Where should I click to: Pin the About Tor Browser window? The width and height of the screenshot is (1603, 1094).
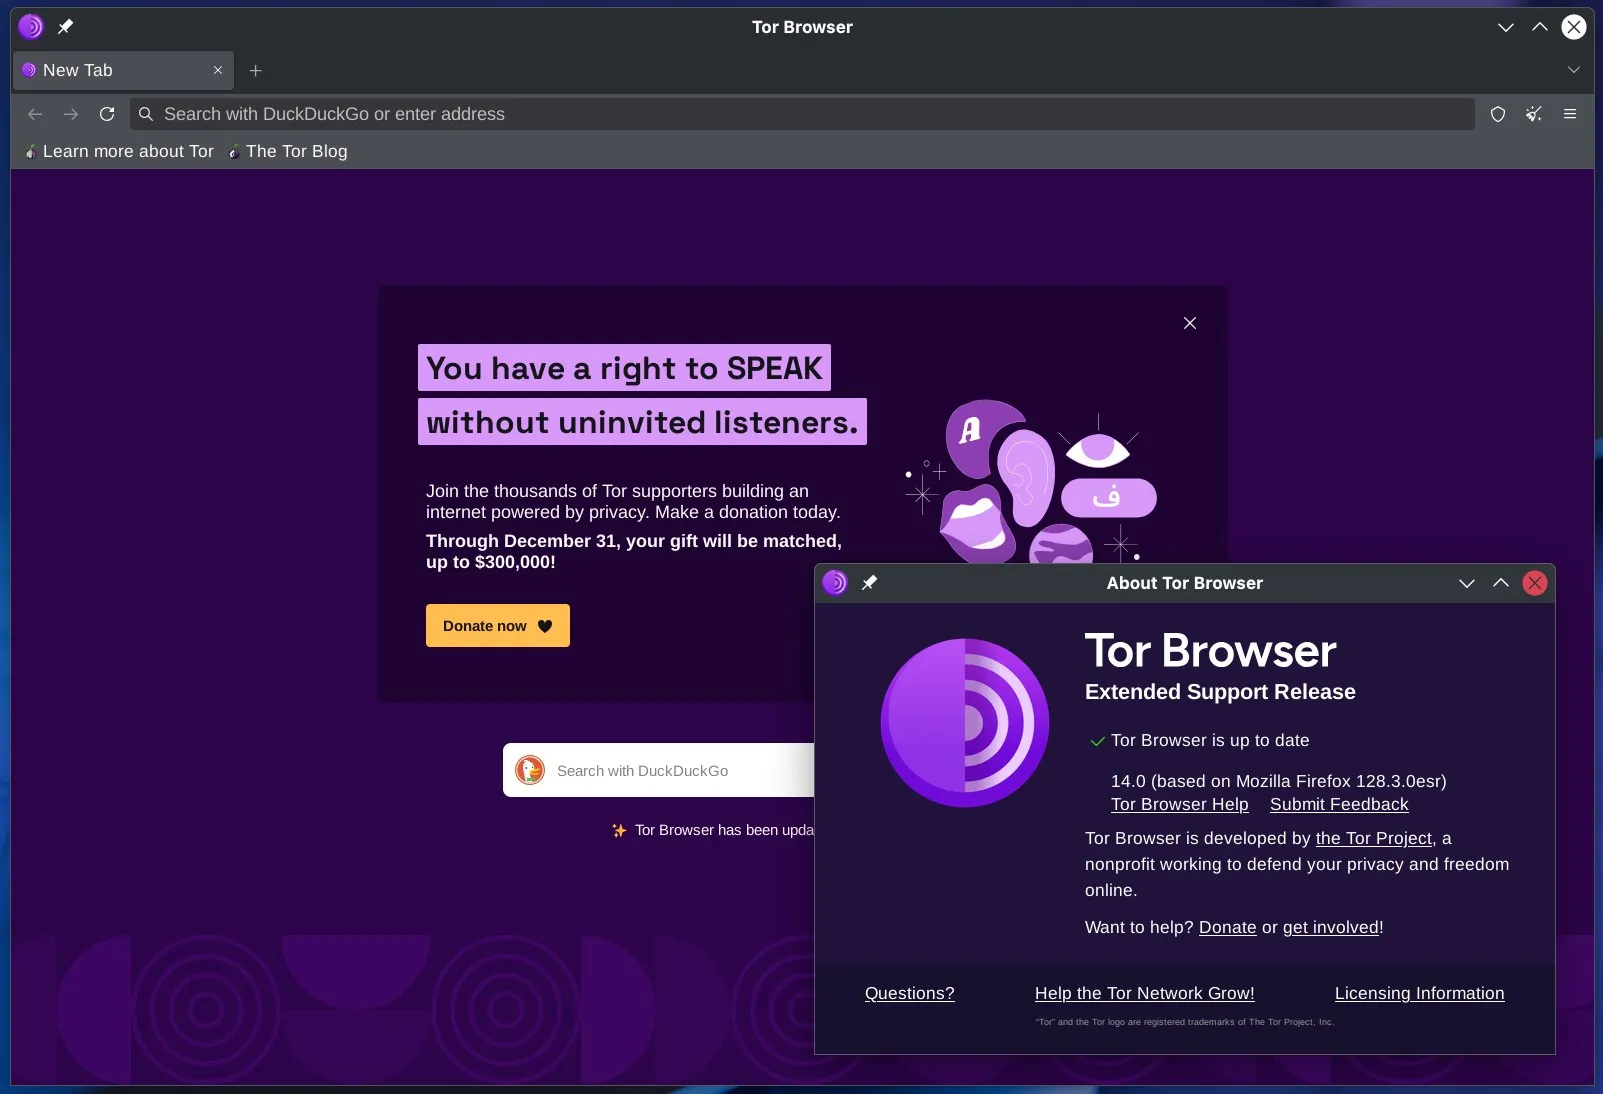coord(870,583)
